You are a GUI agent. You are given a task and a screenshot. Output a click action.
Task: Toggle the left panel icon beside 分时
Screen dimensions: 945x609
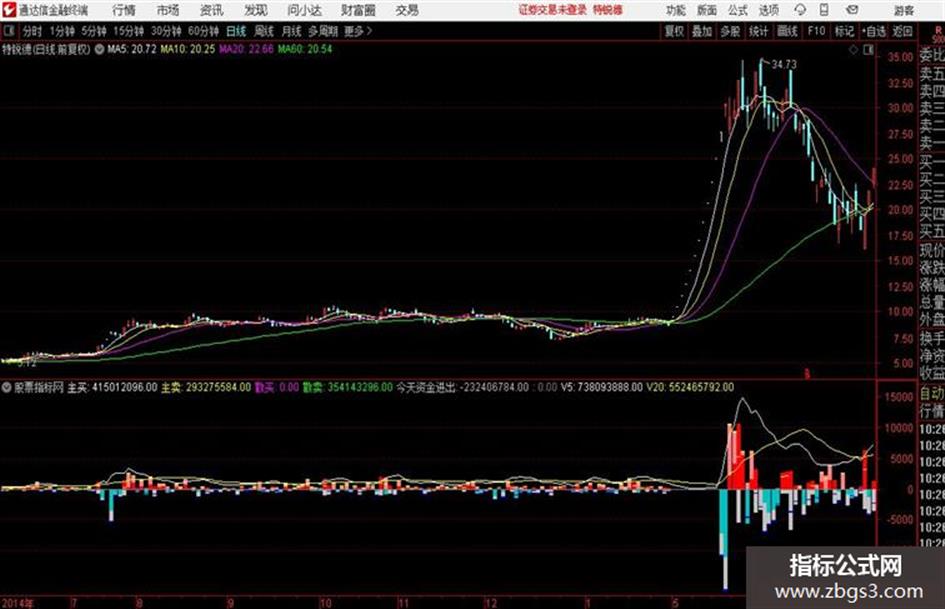(8, 31)
